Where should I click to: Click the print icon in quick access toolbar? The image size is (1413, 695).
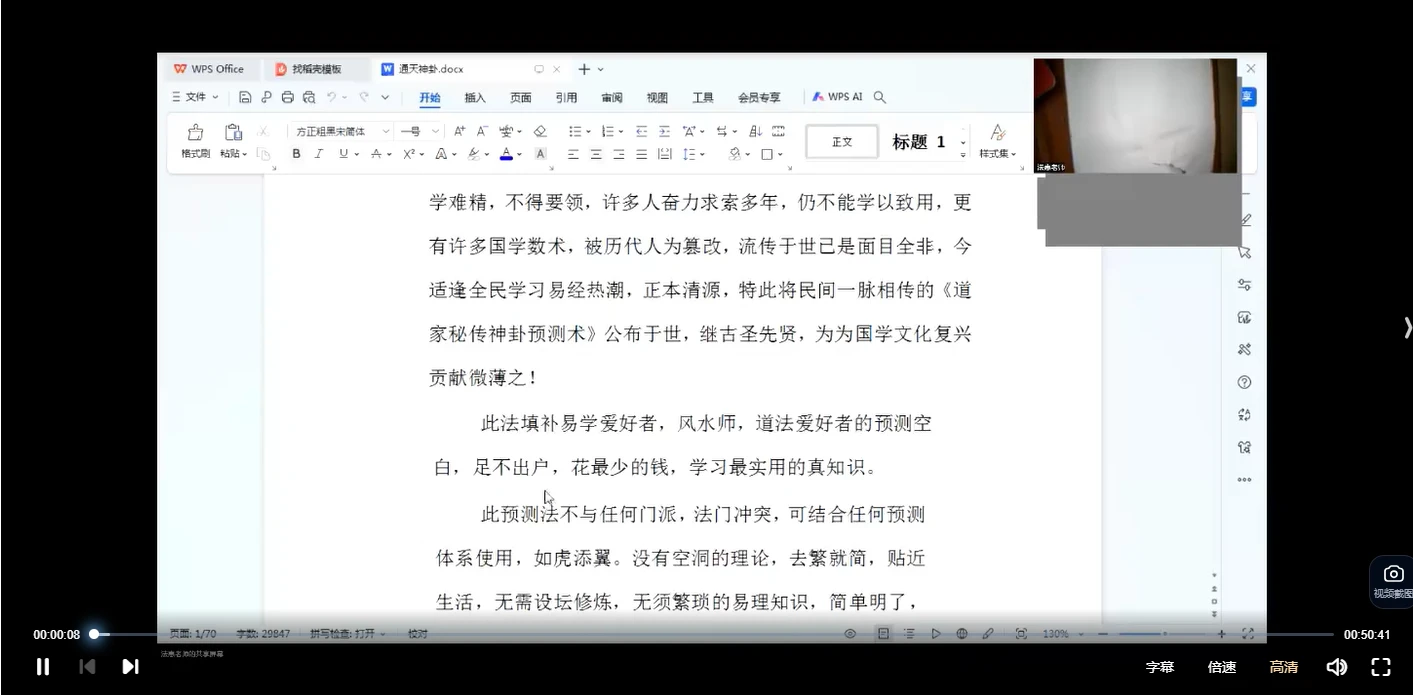click(288, 97)
